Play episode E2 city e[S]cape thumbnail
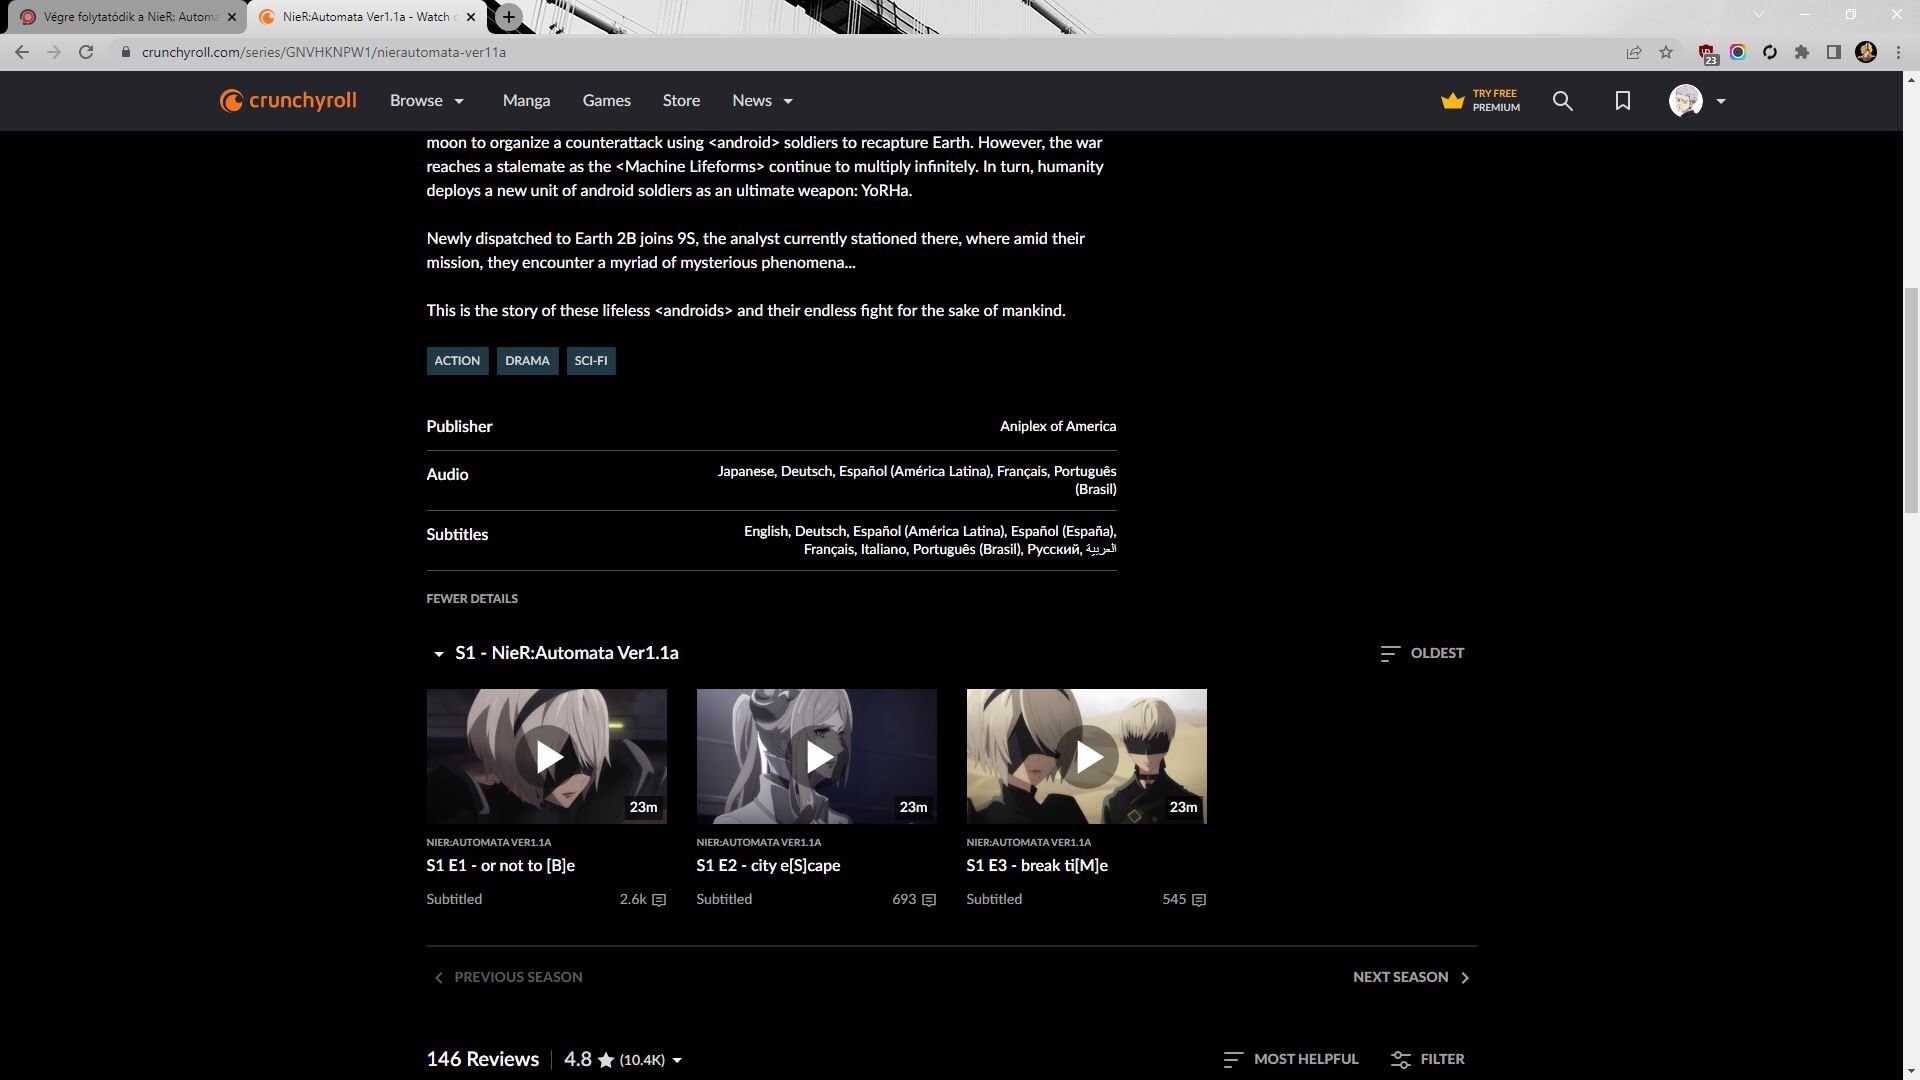 tap(816, 756)
